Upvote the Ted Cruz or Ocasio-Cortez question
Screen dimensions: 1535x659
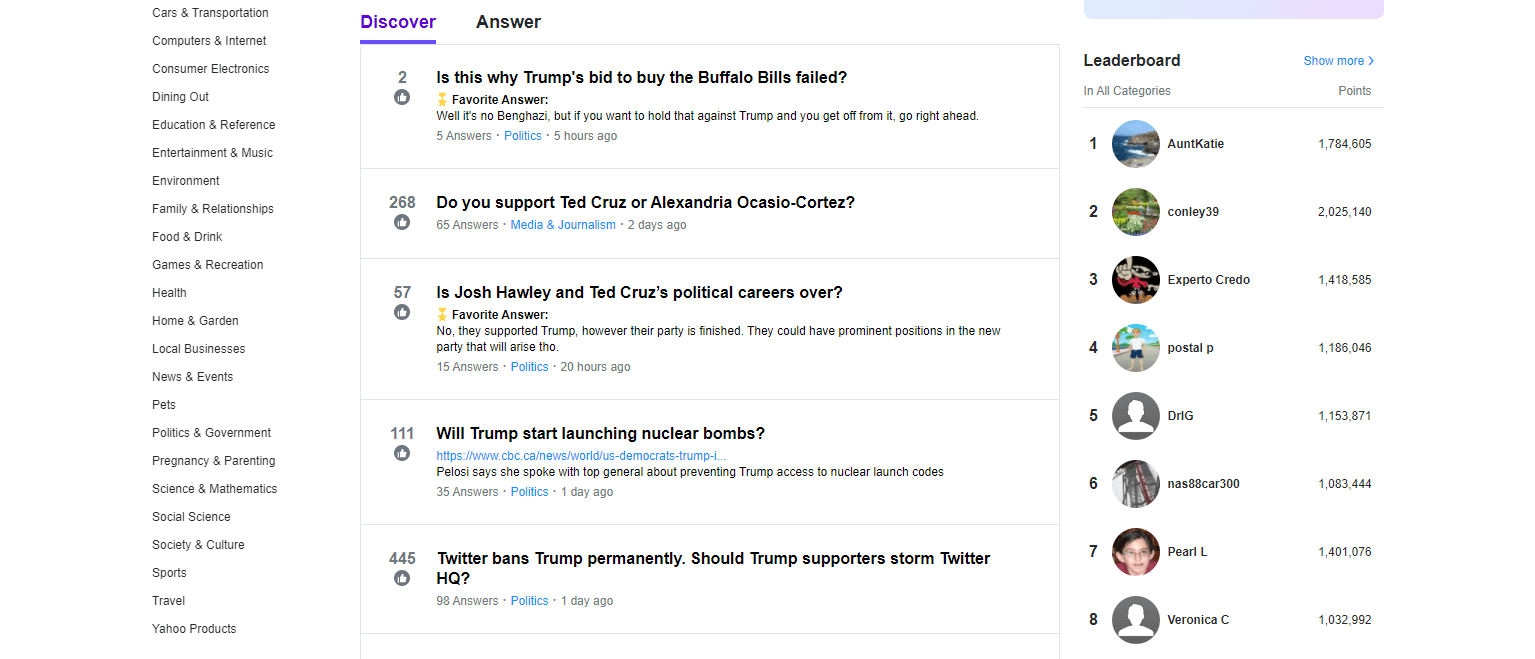402,222
